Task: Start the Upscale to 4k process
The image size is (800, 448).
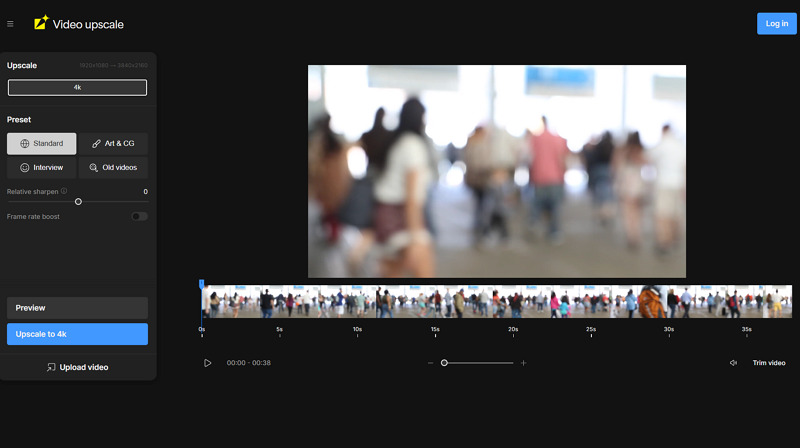Action: click(x=77, y=334)
